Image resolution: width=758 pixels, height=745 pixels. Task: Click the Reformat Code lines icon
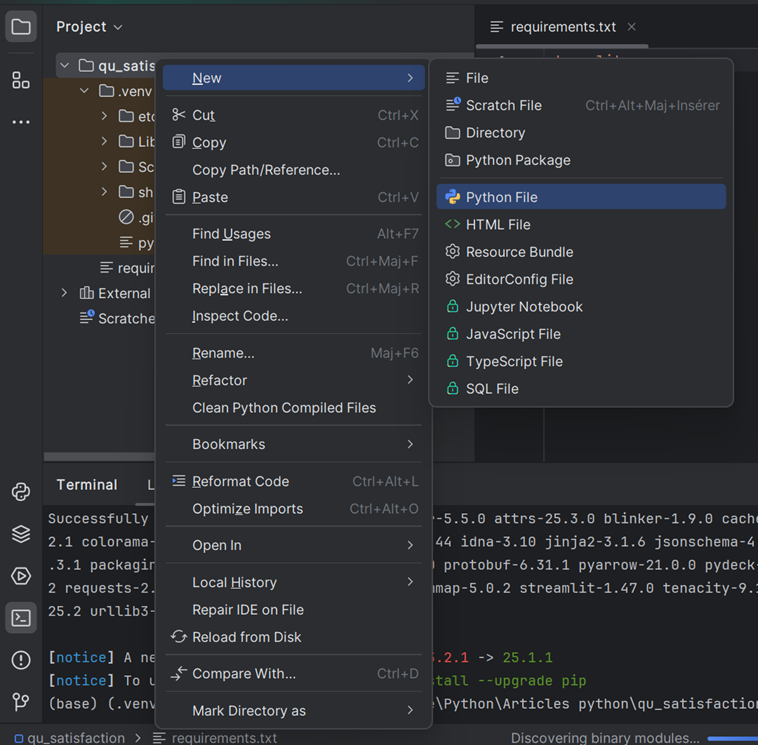click(178, 481)
